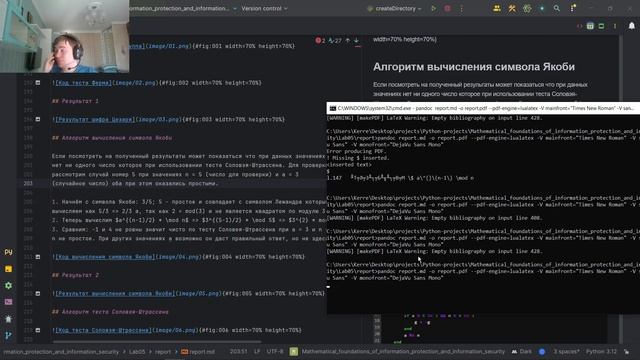This screenshot has height=360, width=640.
Task: Click the "Missing $ inserted." line in cmd
Action: tap(358, 158)
